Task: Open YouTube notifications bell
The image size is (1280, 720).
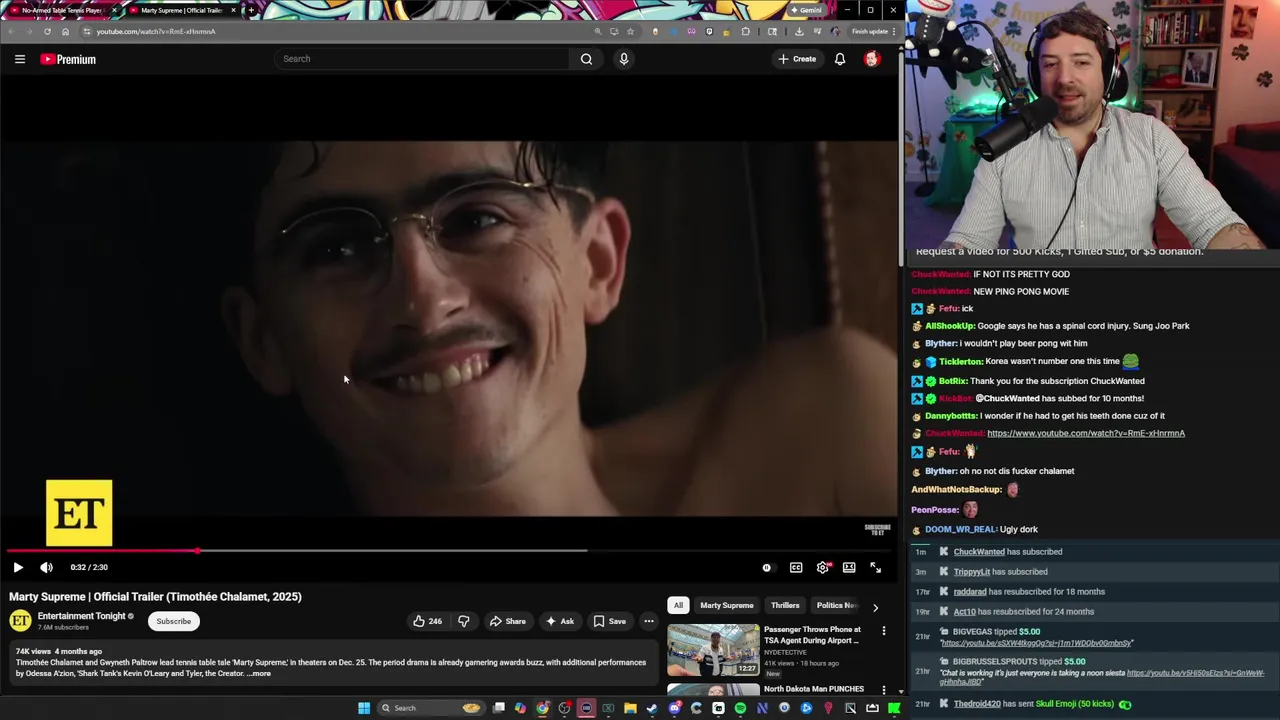Action: 840,59
